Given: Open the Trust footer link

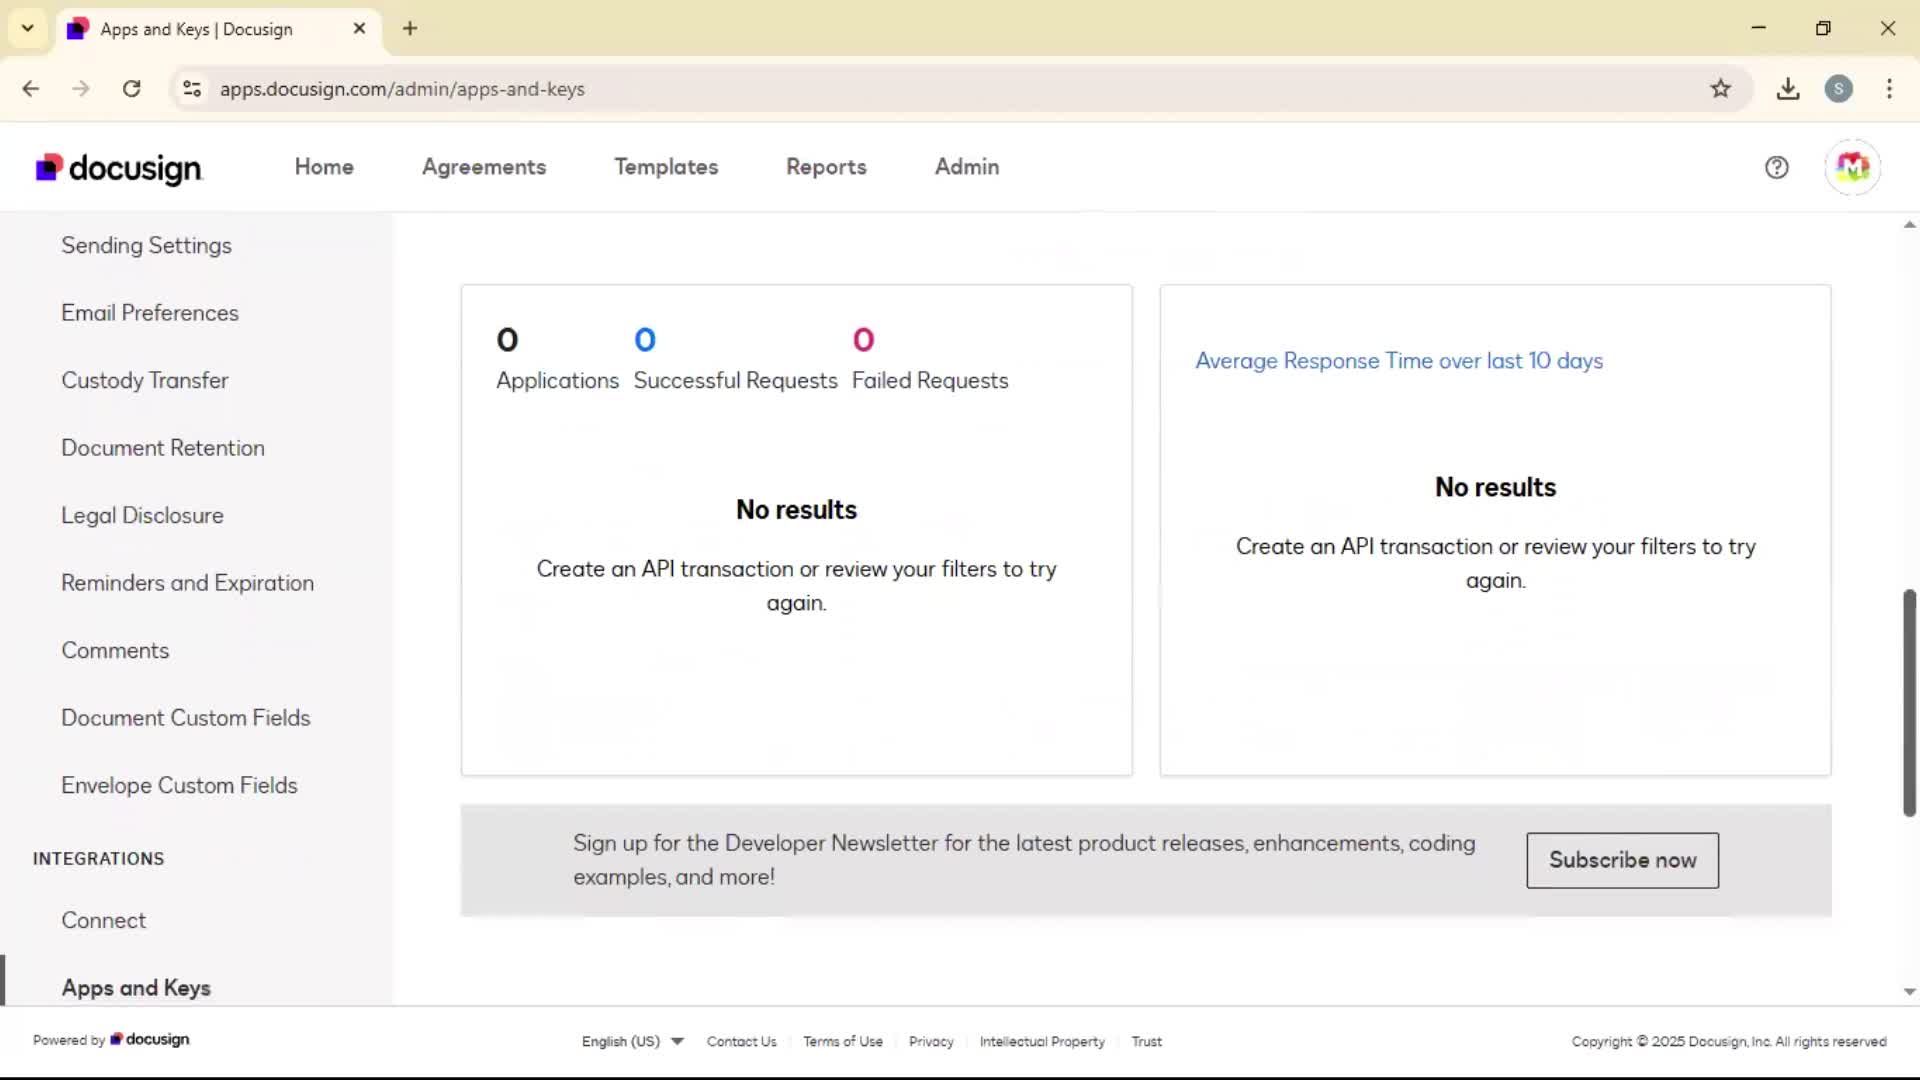Looking at the screenshot, I should coord(1146,1041).
